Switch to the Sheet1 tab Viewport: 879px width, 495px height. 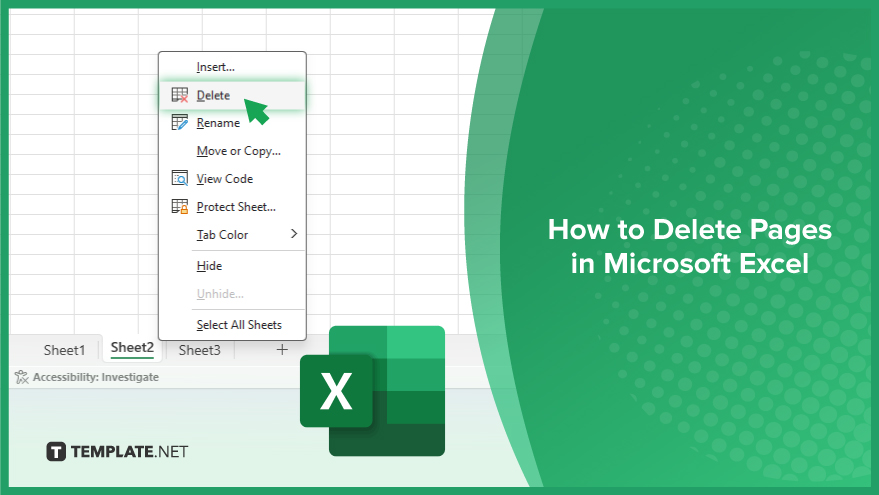click(64, 350)
